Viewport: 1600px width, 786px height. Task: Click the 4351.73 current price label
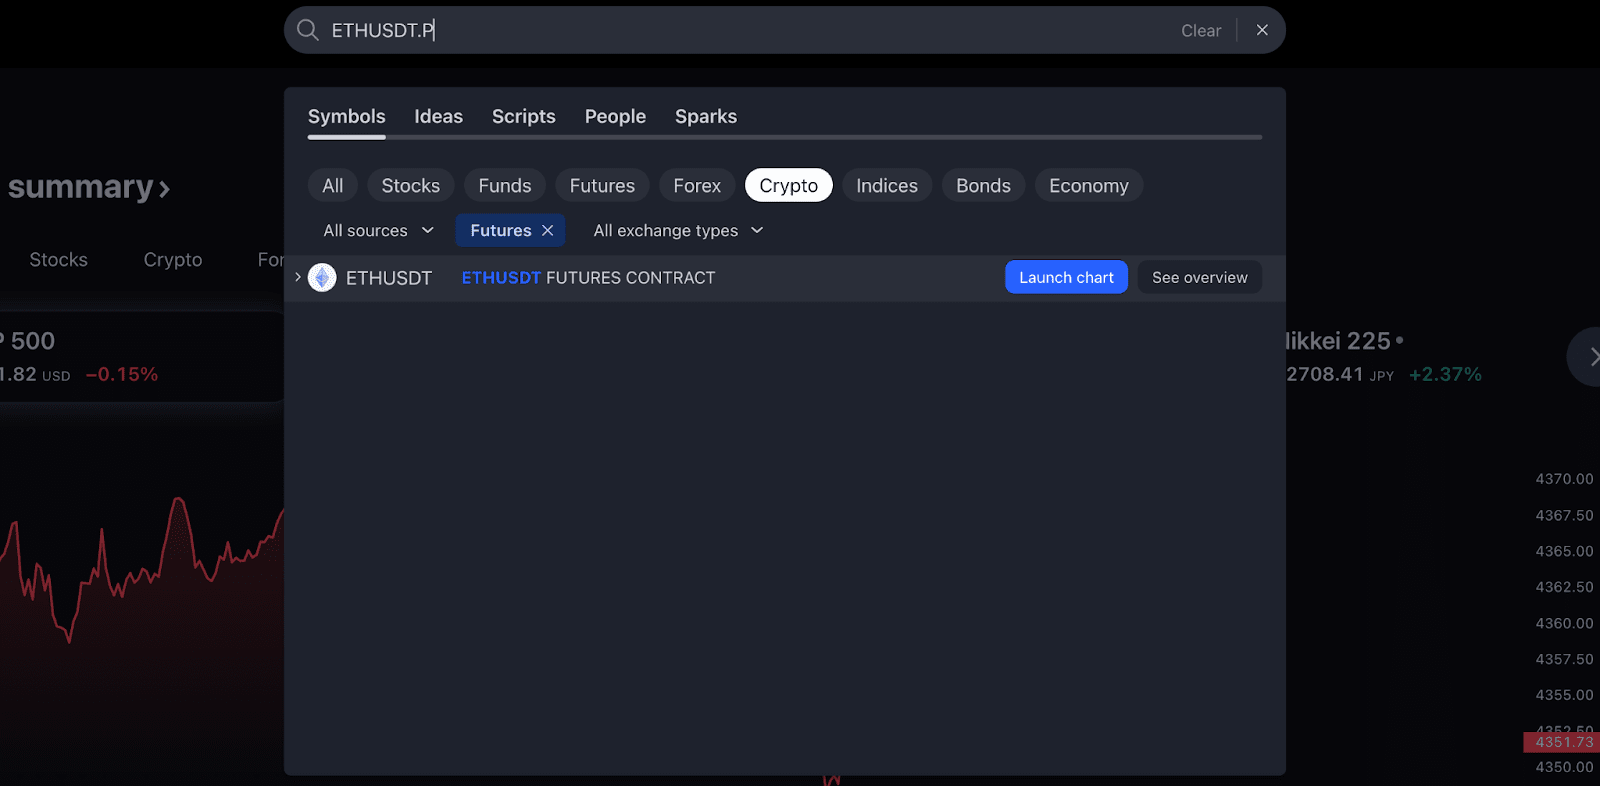click(x=1562, y=742)
